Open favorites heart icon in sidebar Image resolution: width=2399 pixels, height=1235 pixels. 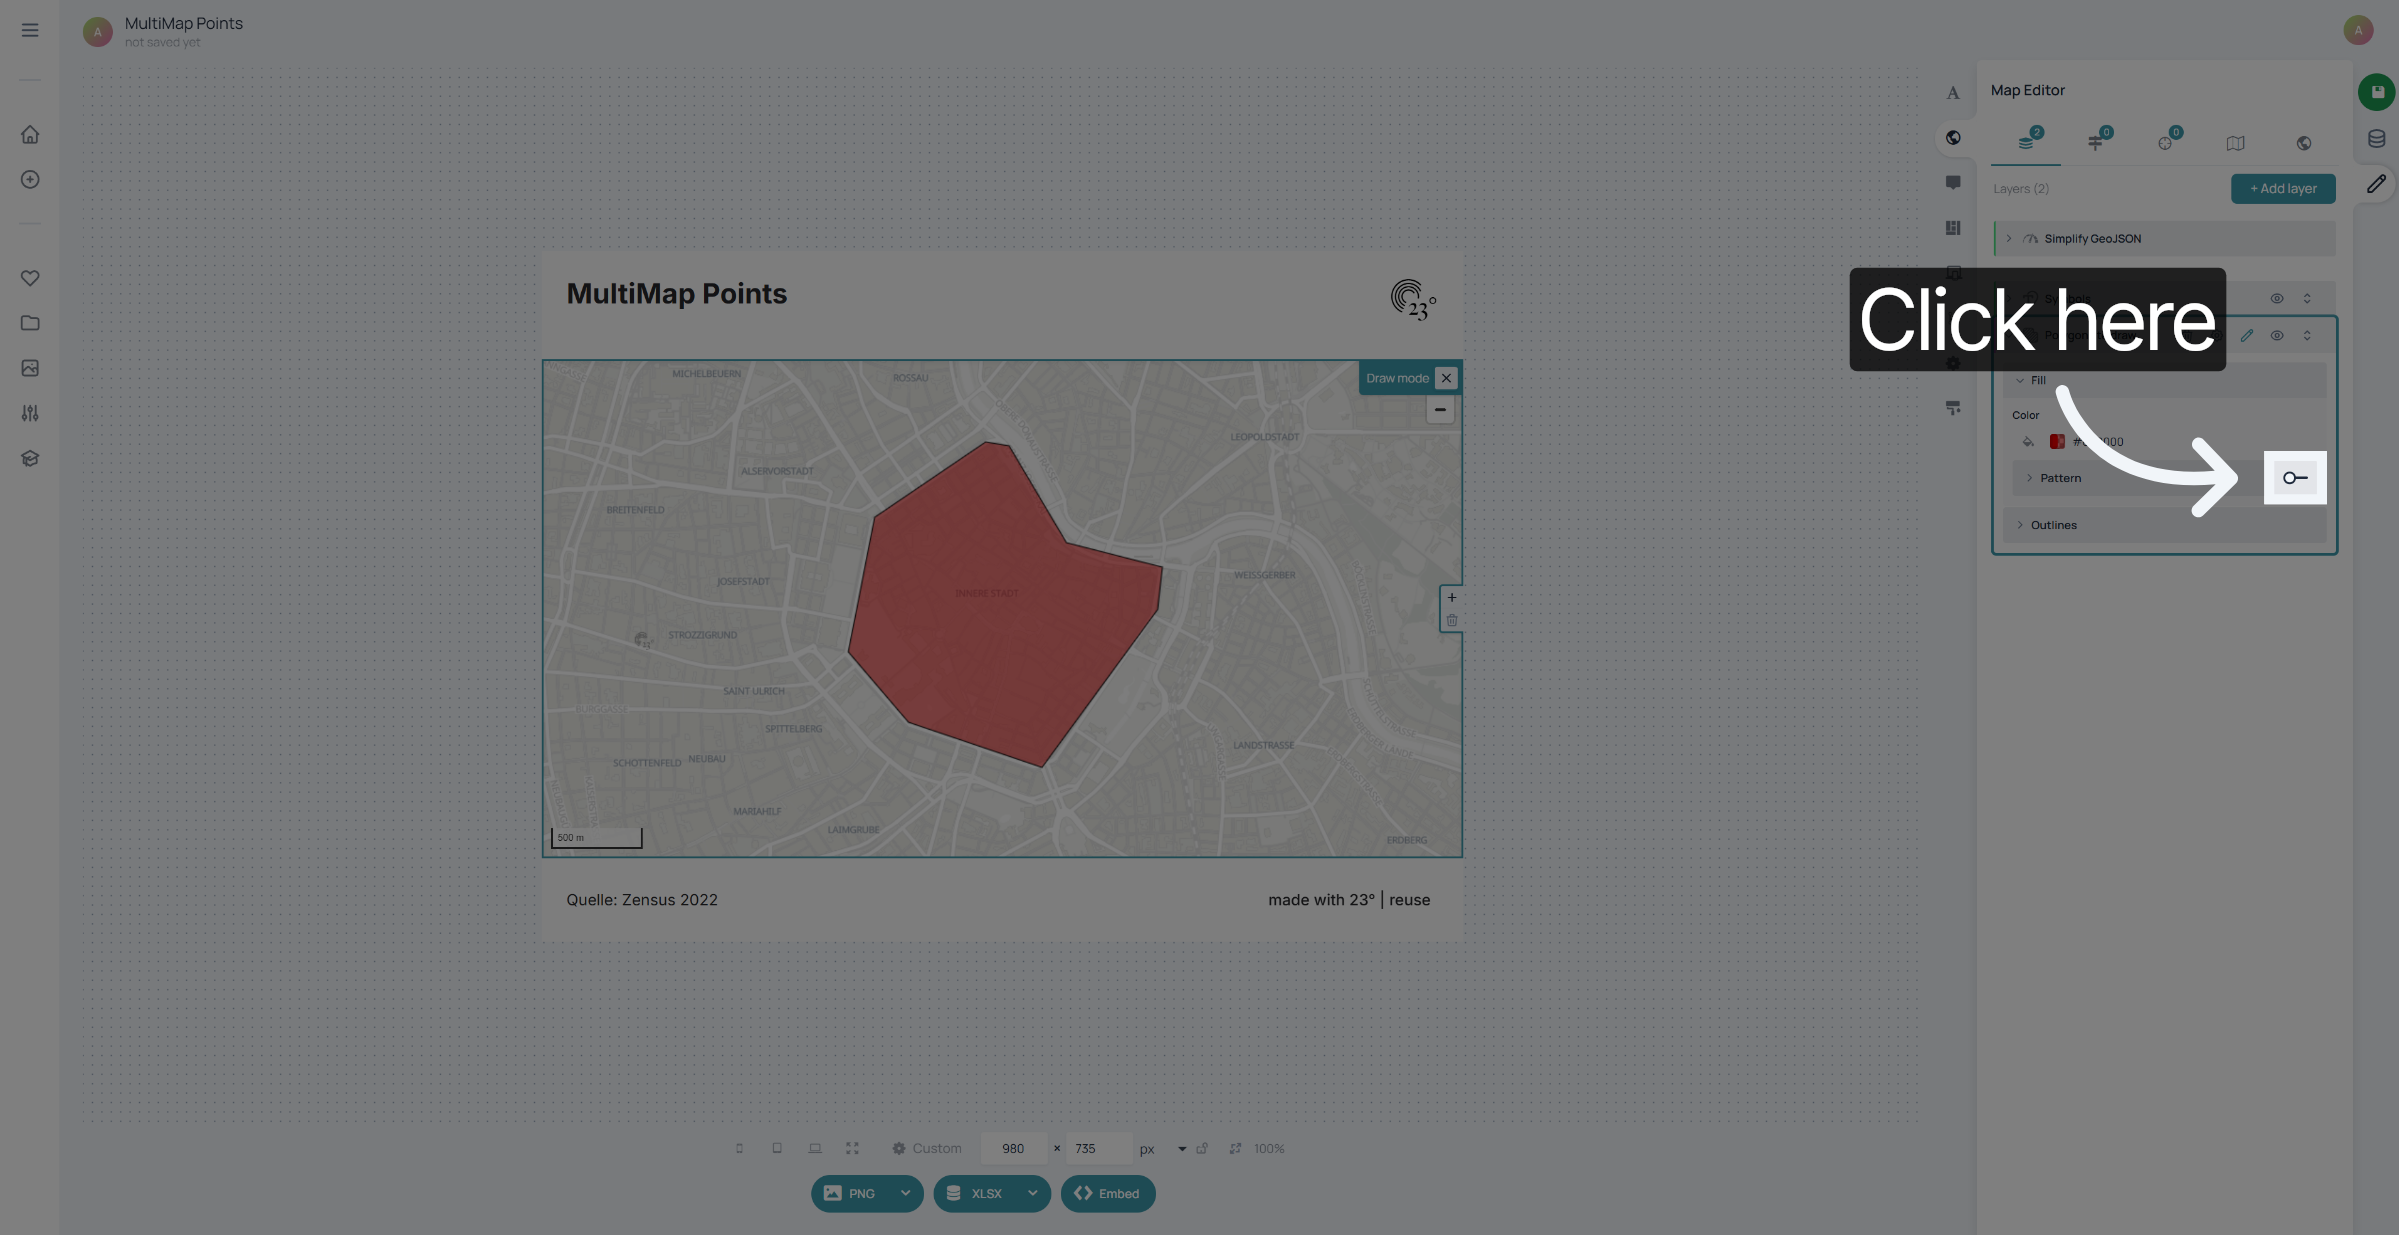[30, 278]
